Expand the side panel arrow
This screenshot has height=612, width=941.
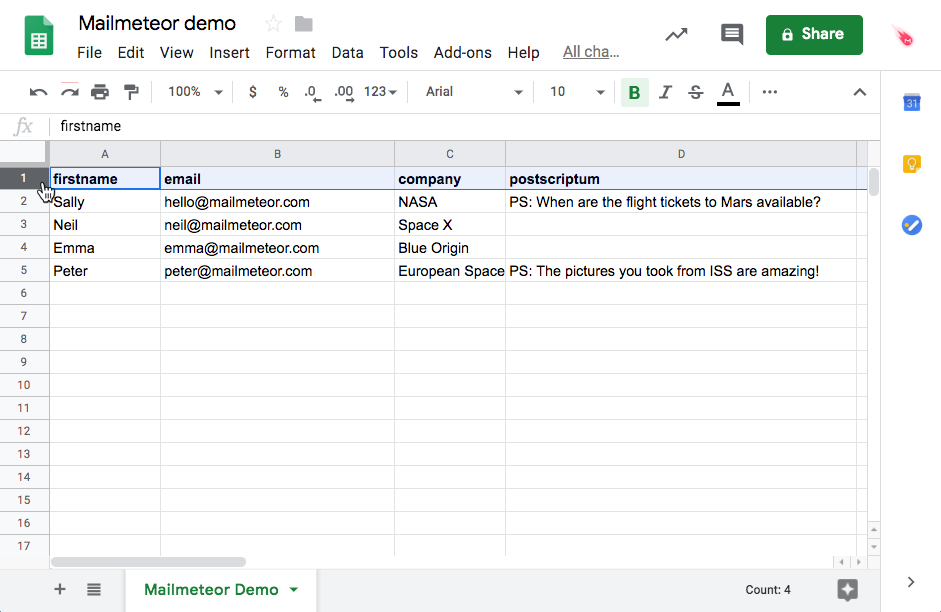[911, 582]
